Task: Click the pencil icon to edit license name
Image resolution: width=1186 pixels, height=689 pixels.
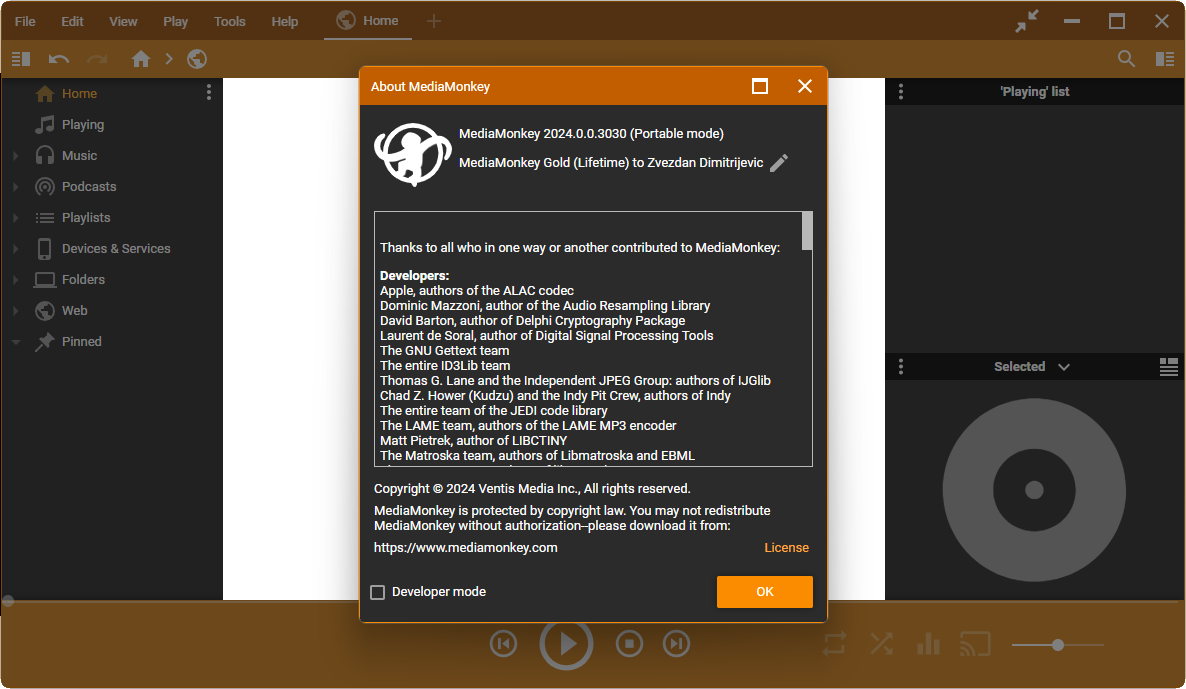Action: (779, 163)
